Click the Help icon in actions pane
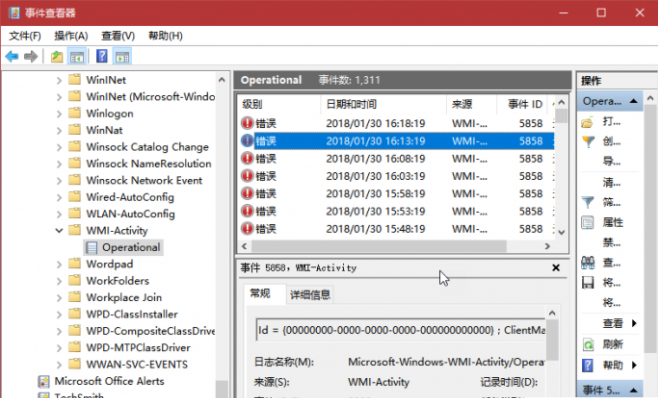 coord(588,365)
